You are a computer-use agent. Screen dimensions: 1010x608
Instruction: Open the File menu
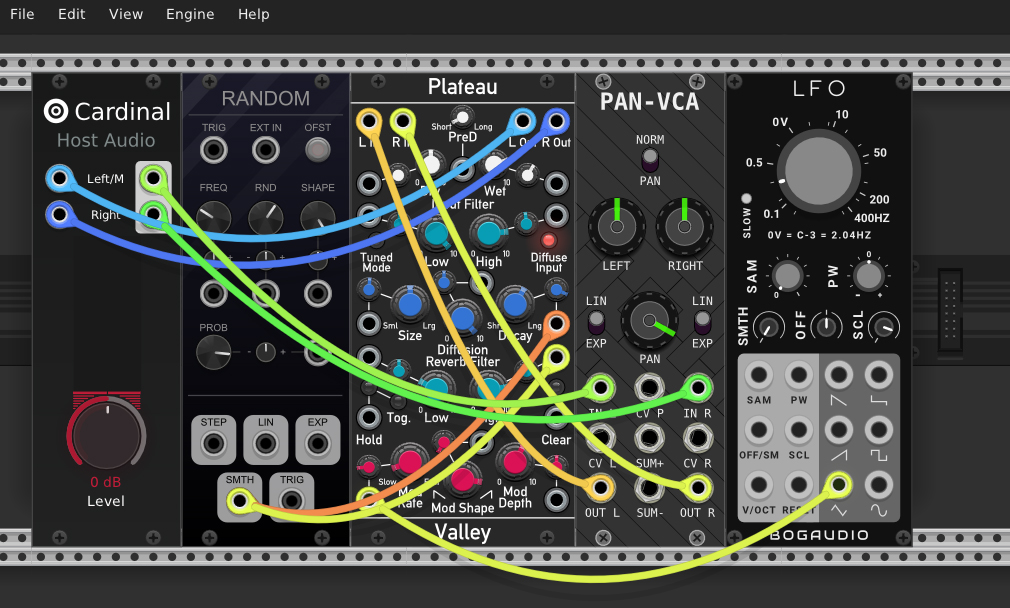[22, 14]
